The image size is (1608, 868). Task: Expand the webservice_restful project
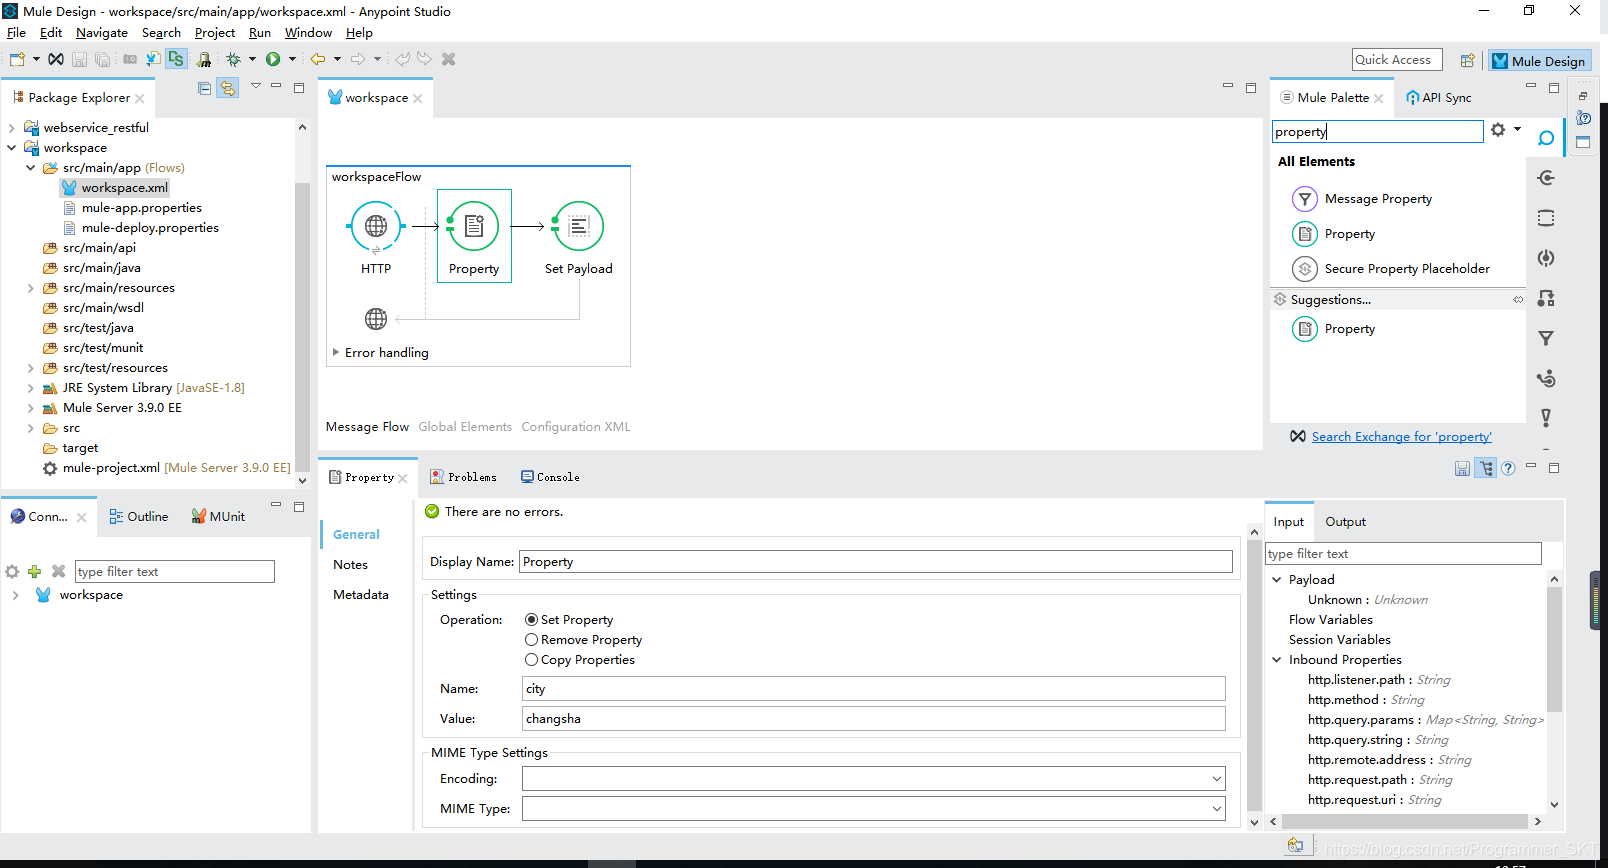(x=11, y=128)
